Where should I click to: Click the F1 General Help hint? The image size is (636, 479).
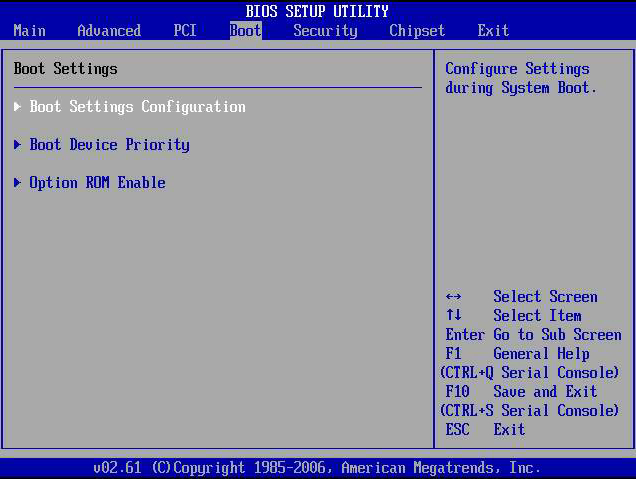(x=517, y=354)
